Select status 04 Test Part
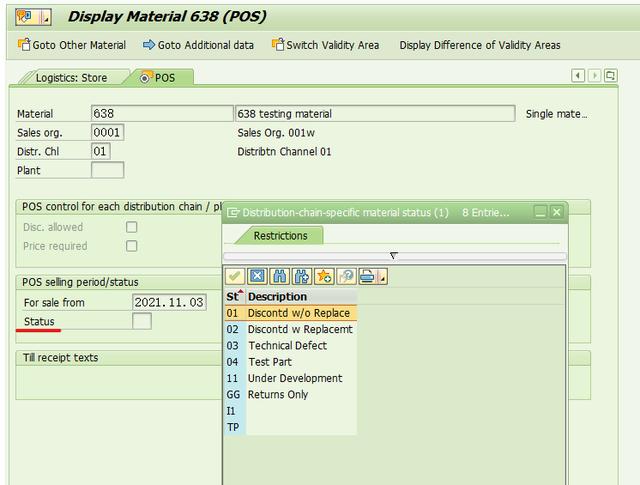Viewport: 640px width, 485px height. pyautogui.click(x=291, y=362)
